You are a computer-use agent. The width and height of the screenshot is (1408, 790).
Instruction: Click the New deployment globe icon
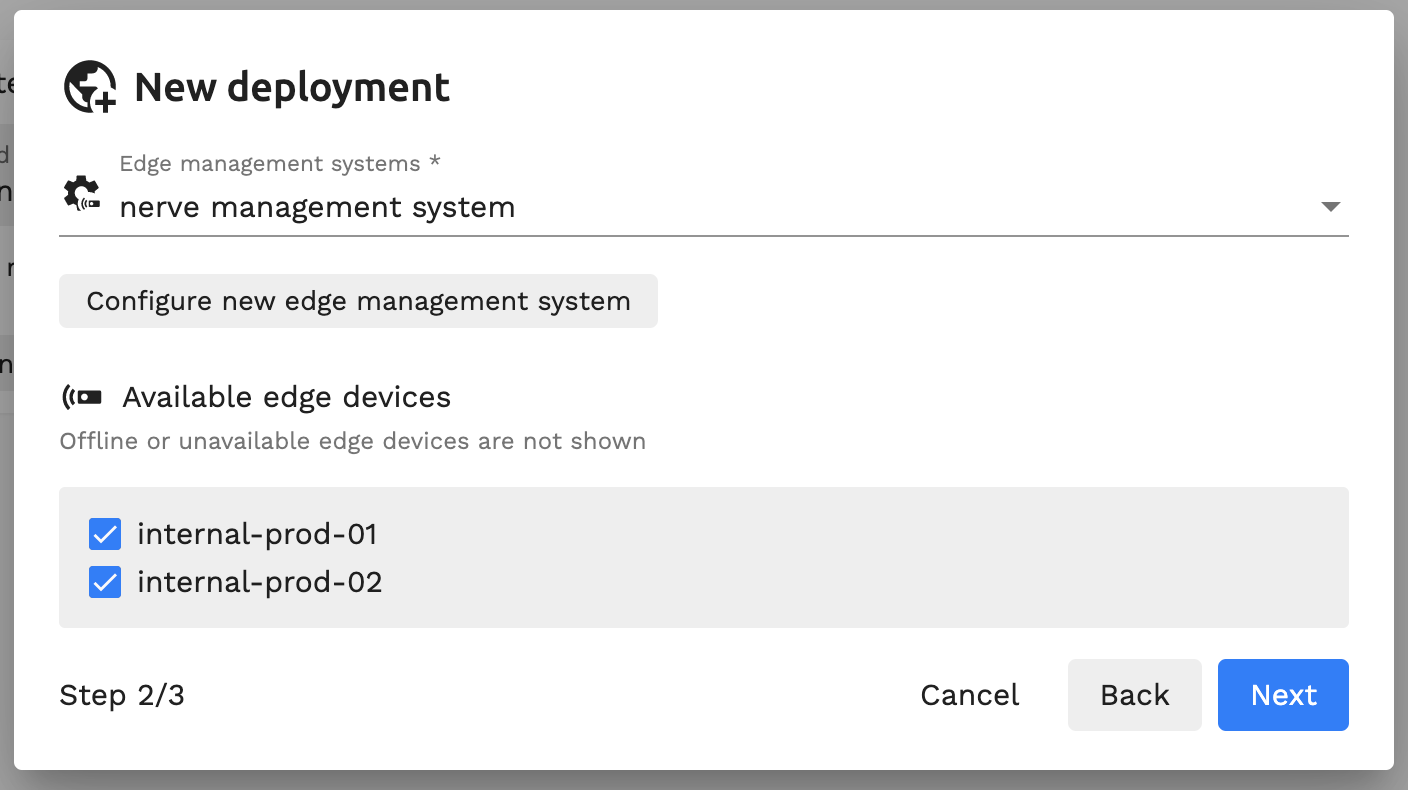click(x=90, y=87)
